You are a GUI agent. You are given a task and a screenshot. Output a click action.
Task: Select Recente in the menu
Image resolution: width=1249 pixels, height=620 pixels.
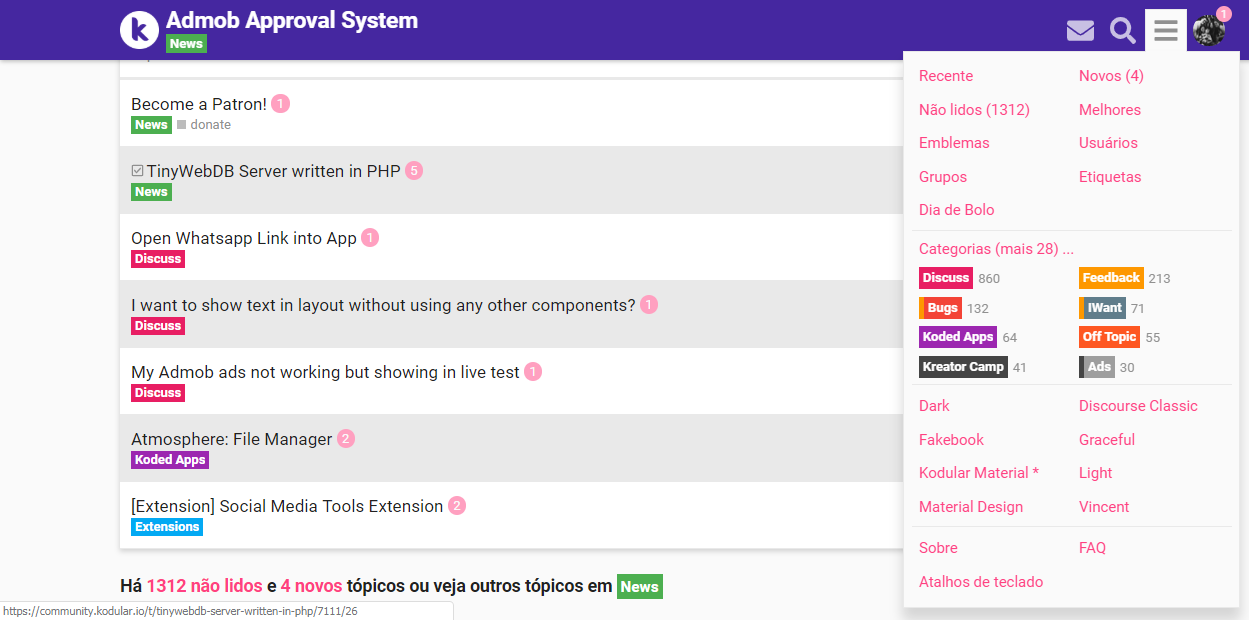(x=946, y=76)
